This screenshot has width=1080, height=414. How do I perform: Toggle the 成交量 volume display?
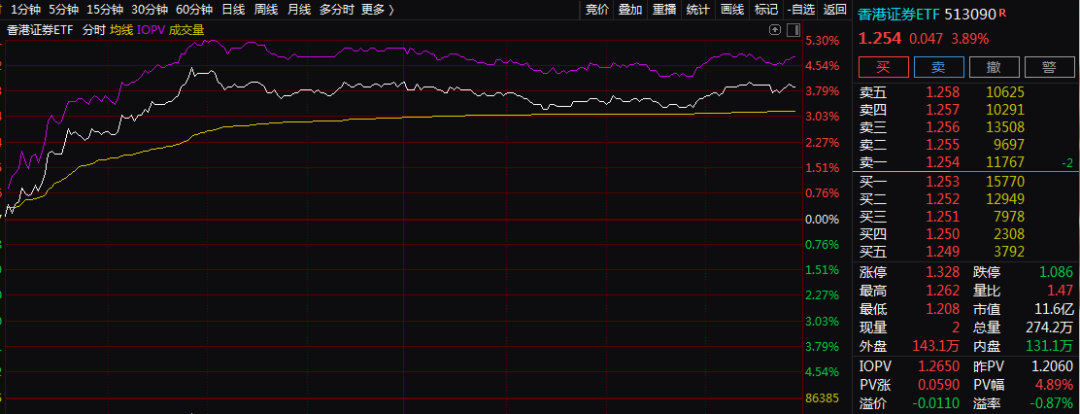click(187, 30)
